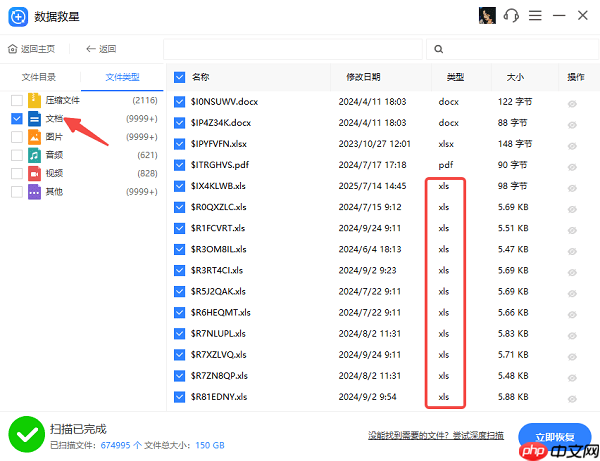Image resolution: width=600 pixels, height=461 pixels.
Task: Click the 返回 back button
Action: click(x=101, y=49)
